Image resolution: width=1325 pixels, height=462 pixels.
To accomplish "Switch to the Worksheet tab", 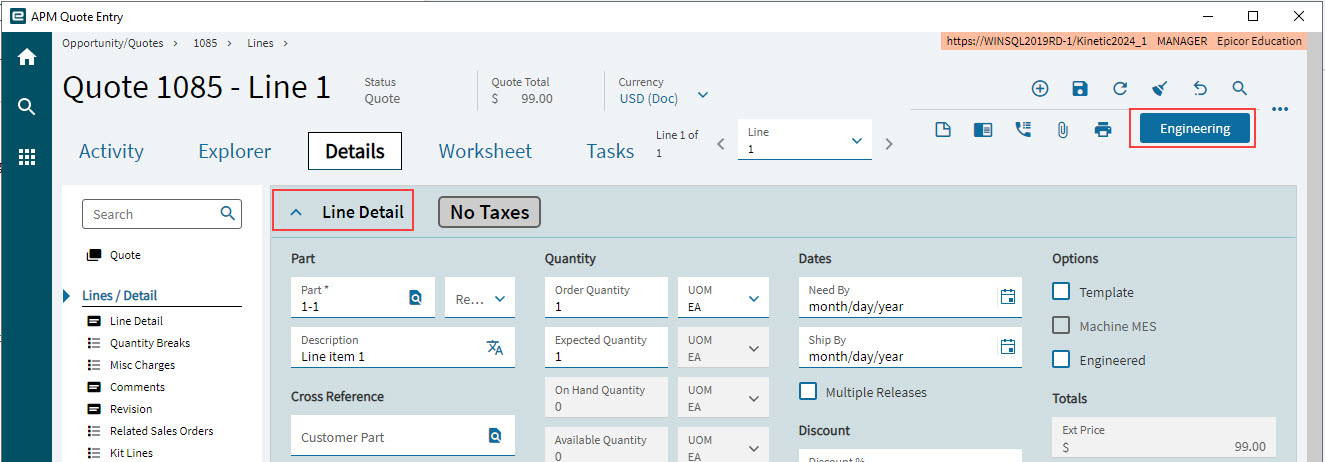I will 485,151.
